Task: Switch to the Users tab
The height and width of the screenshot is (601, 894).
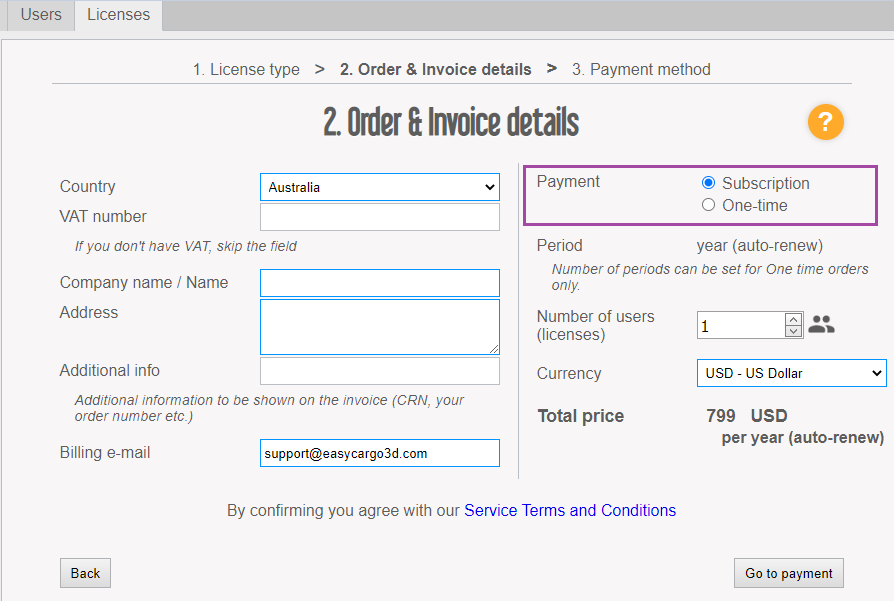Action: pos(40,14)
